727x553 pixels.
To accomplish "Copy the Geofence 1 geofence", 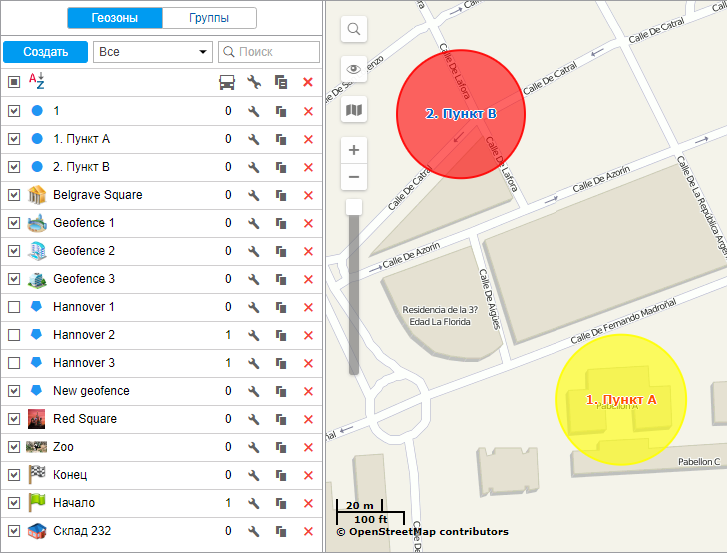I will 281,223.
